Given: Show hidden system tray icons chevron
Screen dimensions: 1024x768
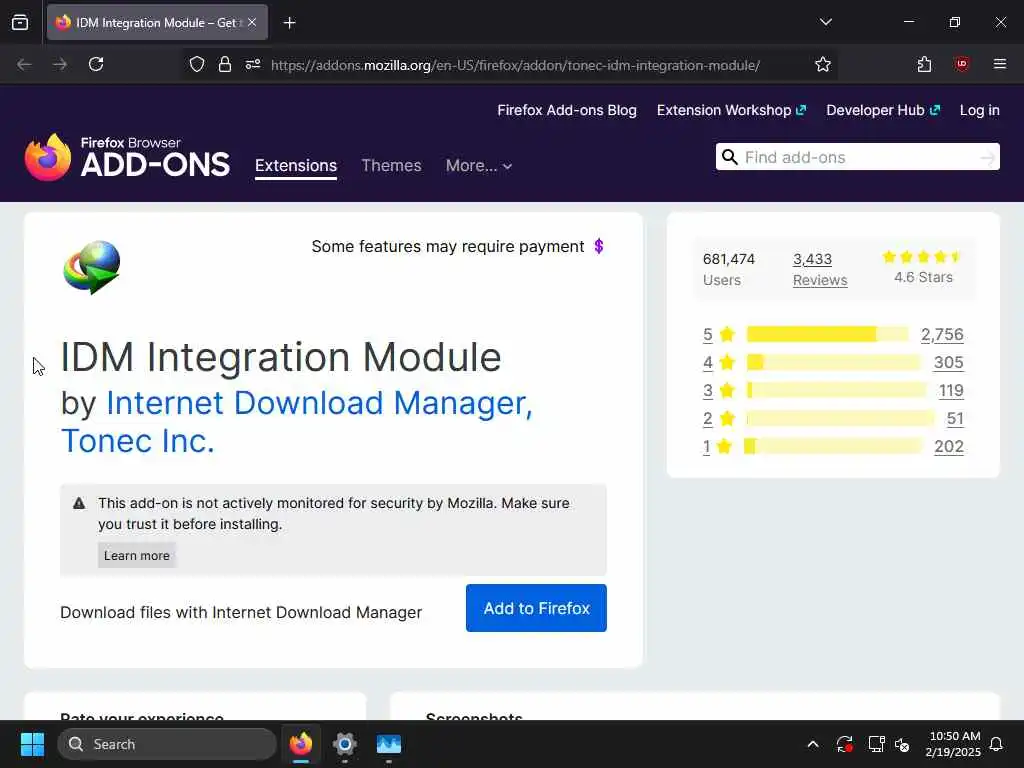Looking at the screenshot, I should pyautogui.click(x=813, y=744).
